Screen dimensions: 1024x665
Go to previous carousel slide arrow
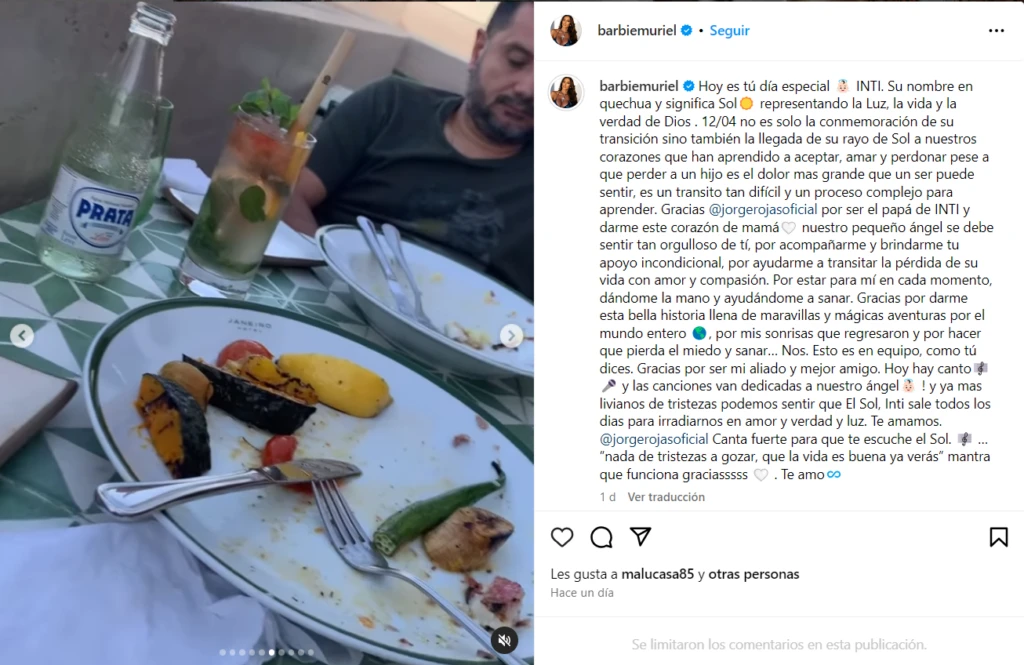[22, 336]
